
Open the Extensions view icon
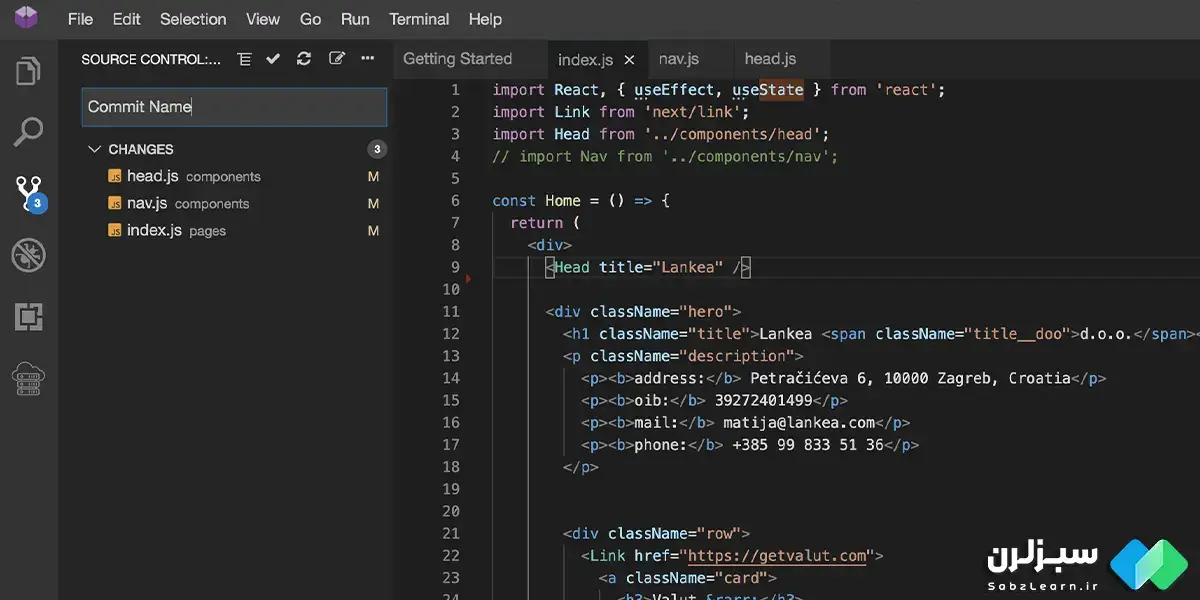(28, 317)
